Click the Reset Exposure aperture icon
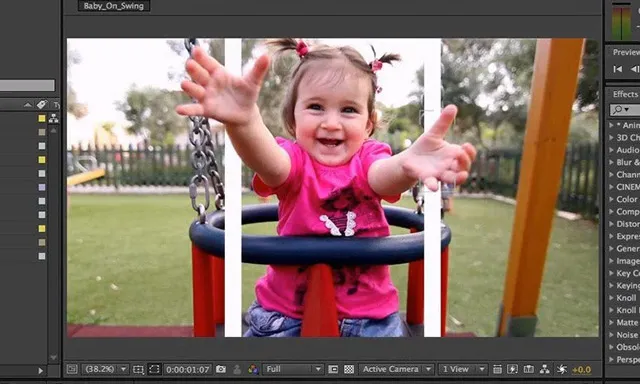 click(x=562, y=369)
